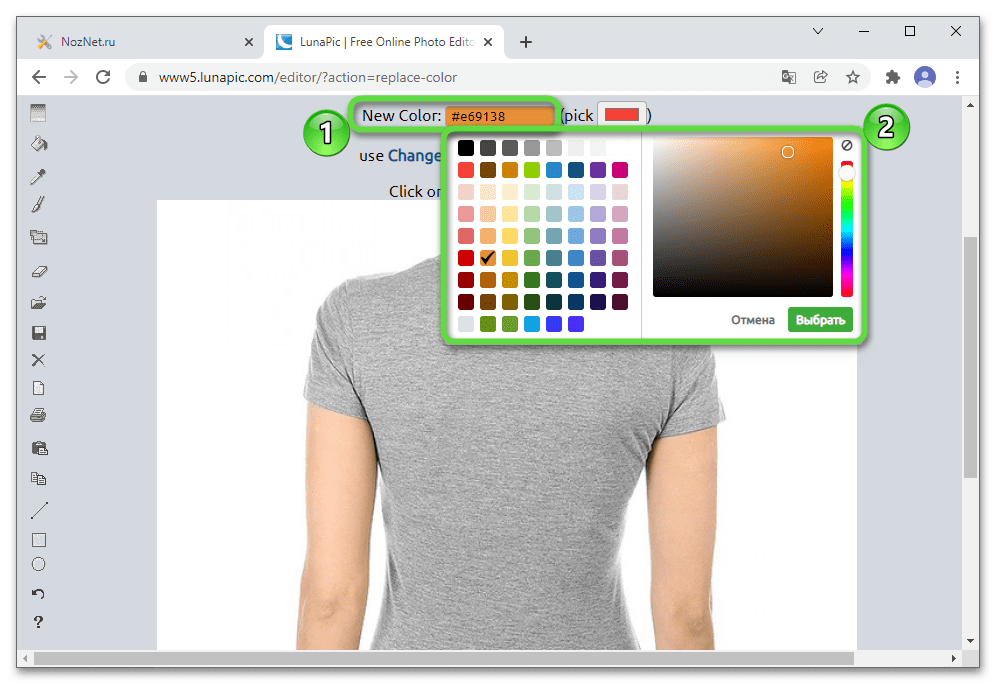Click the red pick color swatch
996x684 pixels.
coord(622,115)
